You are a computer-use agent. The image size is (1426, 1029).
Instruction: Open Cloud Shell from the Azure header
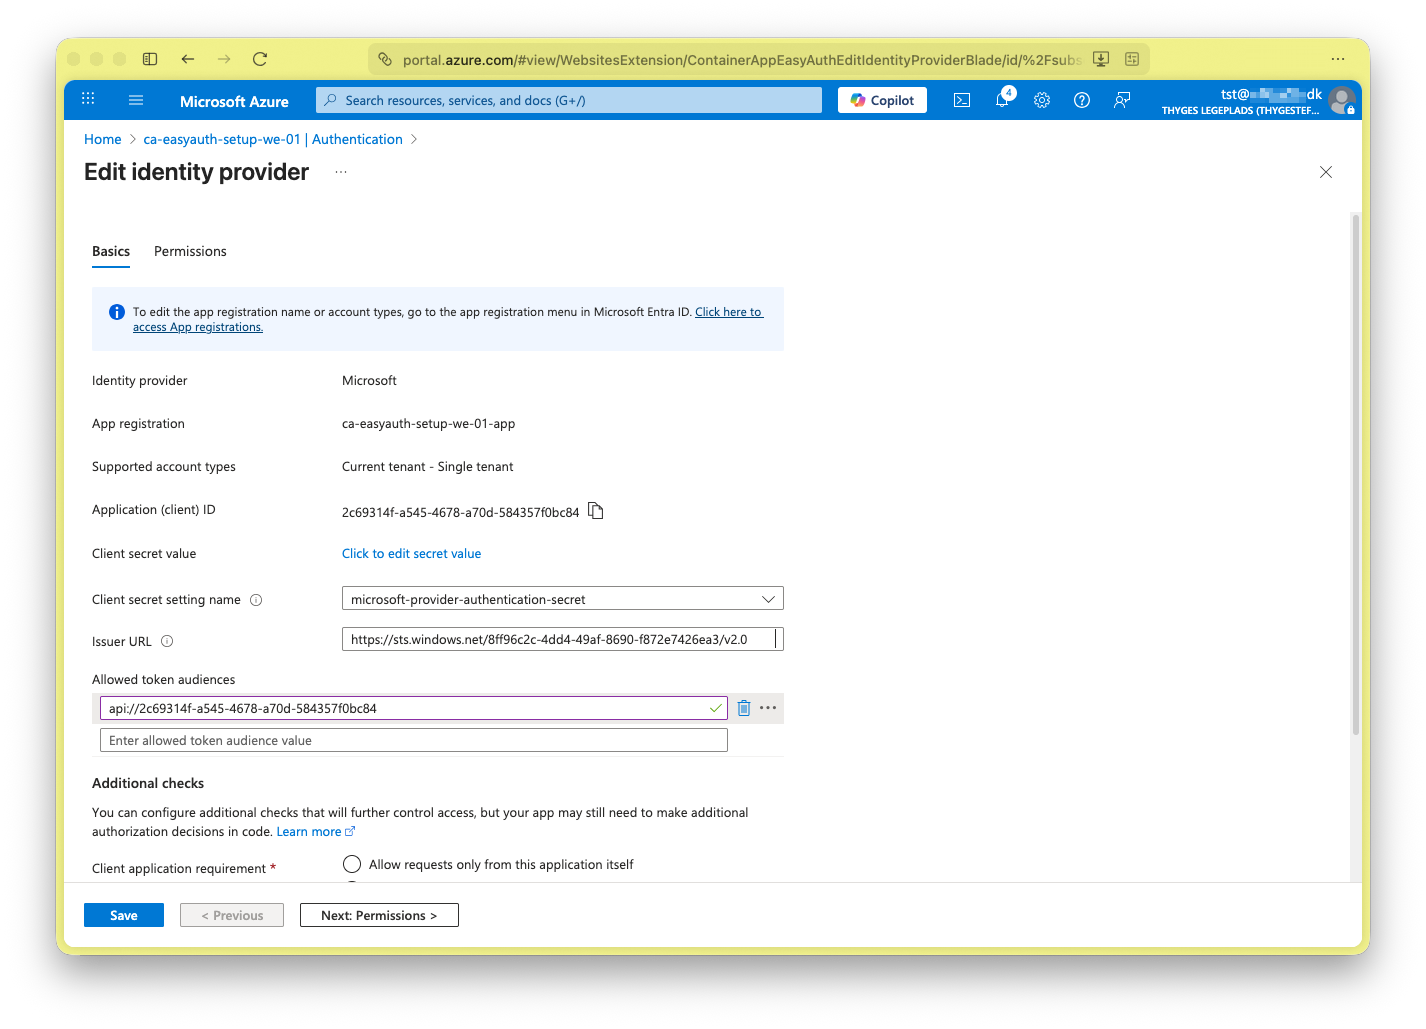(x=962, y=100)
